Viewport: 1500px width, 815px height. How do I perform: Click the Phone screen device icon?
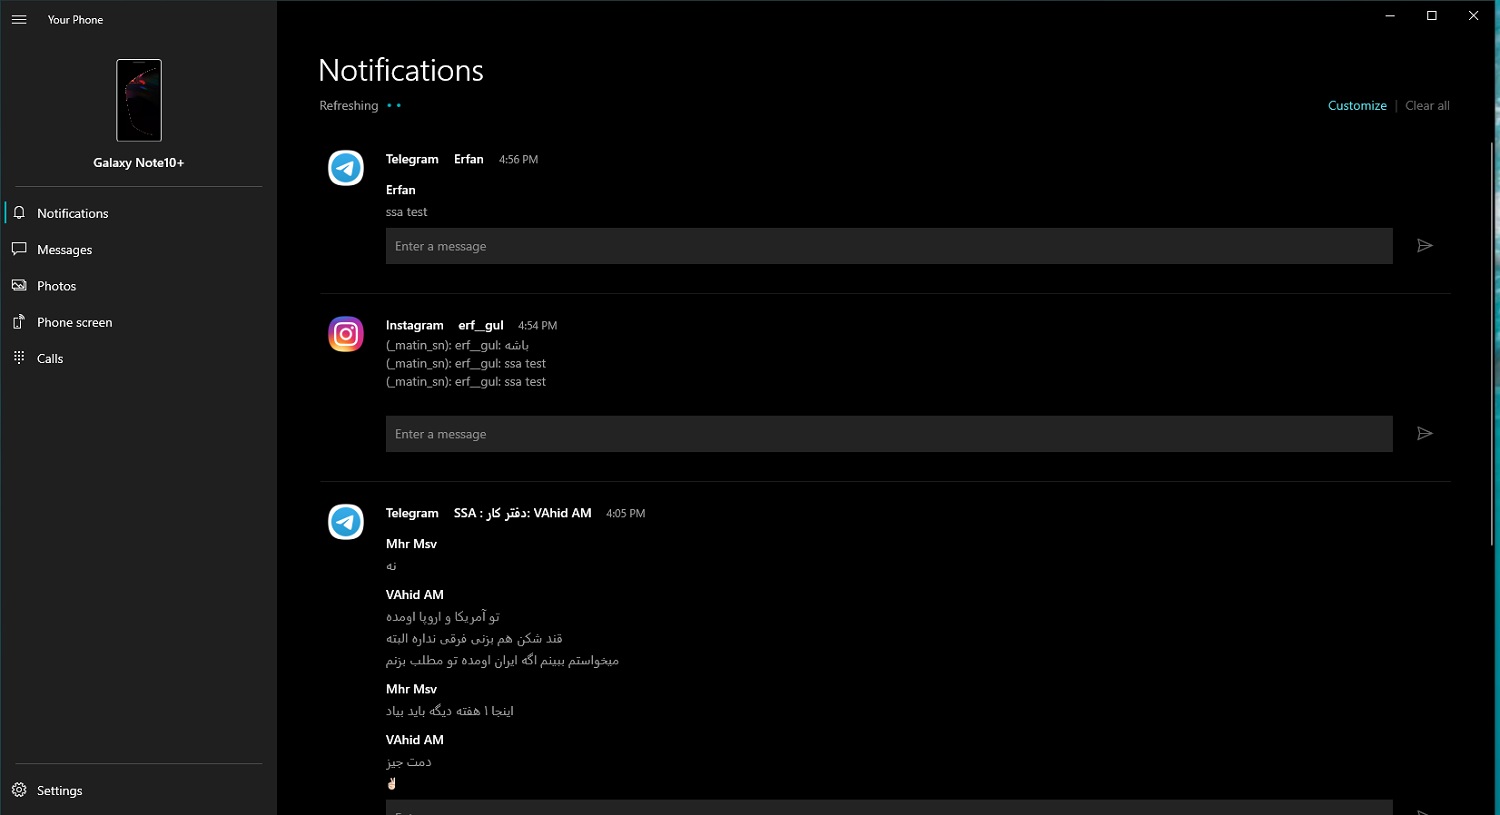[19, 322]
